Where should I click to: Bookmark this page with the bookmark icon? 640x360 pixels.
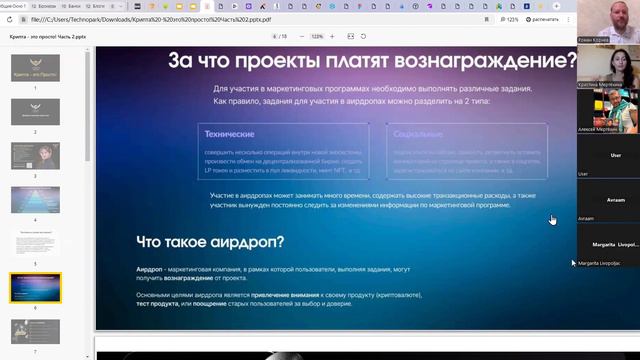click(x=487, y=20)
